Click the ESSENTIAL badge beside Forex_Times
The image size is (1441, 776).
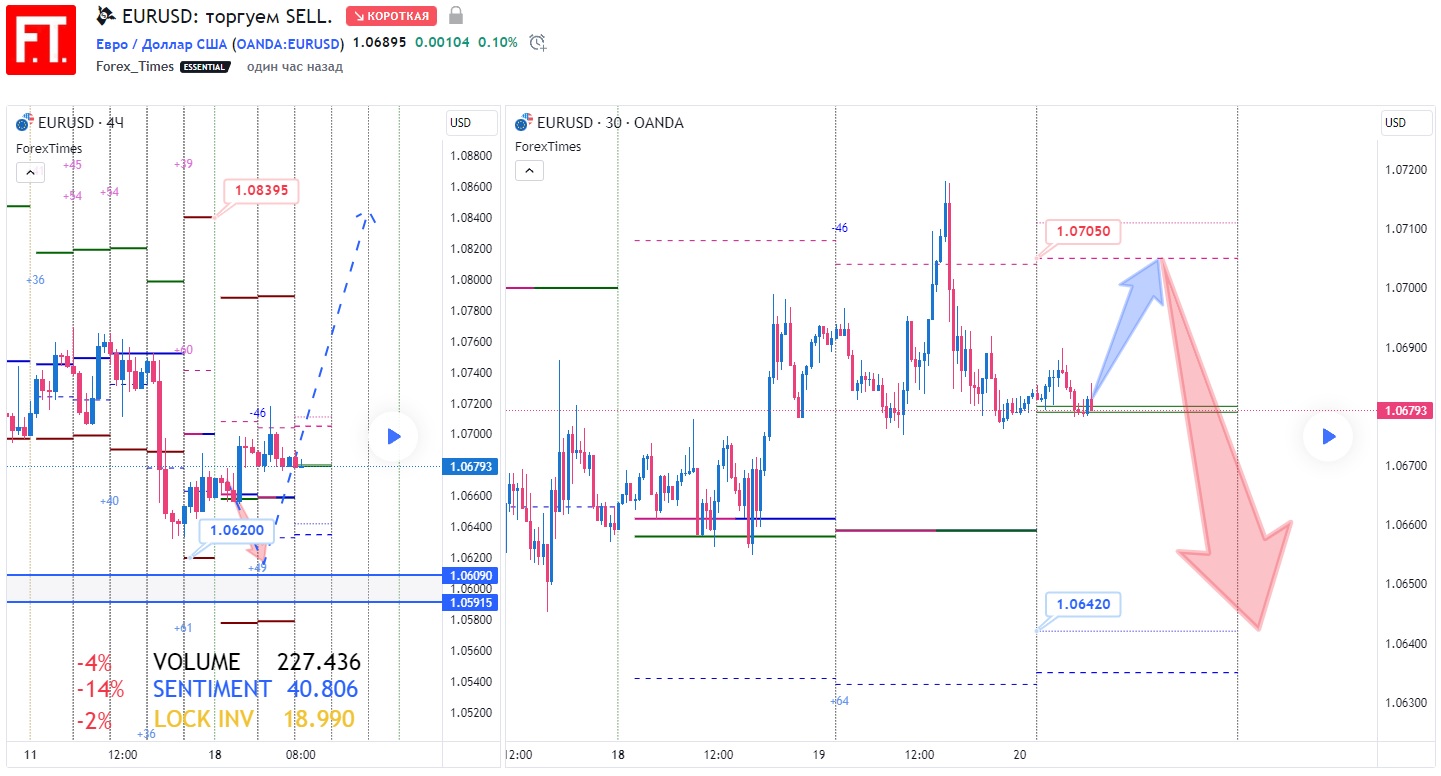click(206, 67)
